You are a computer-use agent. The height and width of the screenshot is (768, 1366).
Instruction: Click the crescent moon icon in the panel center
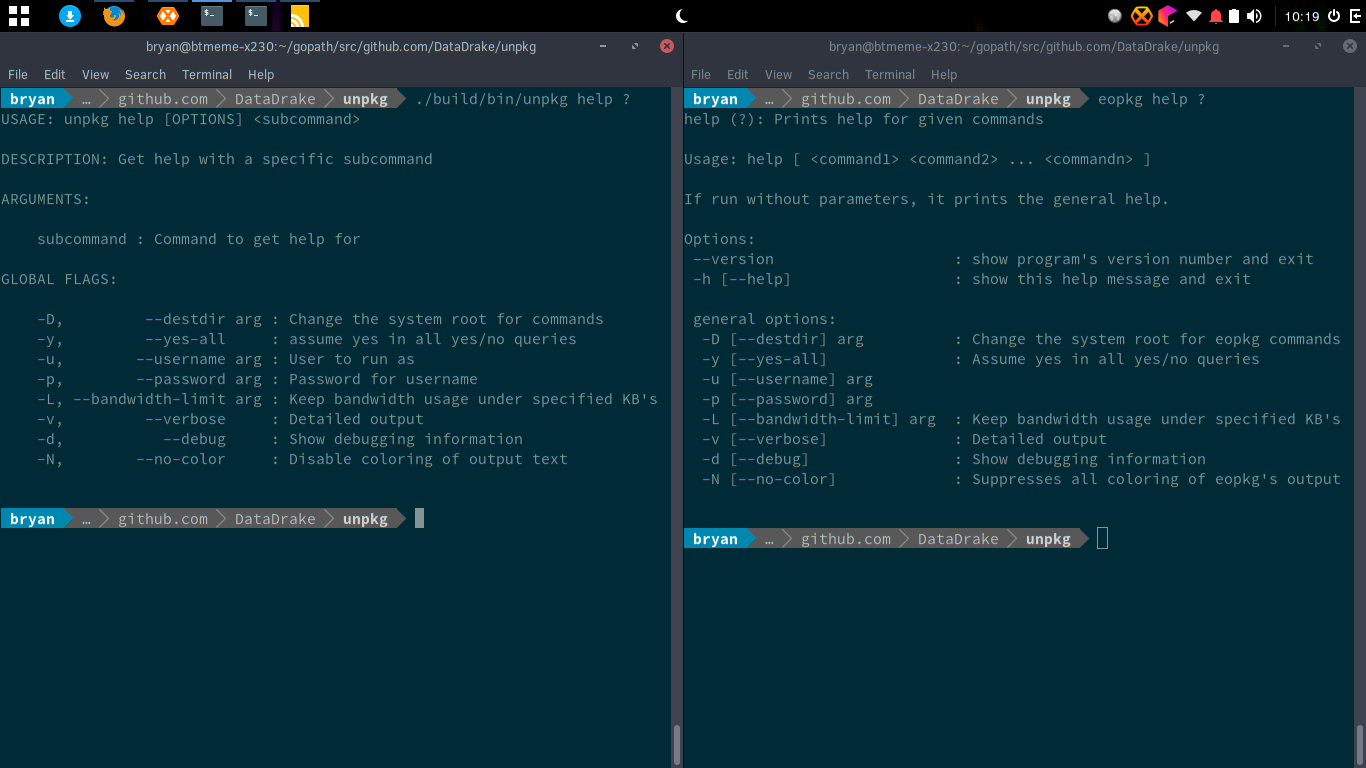point(683,15)
